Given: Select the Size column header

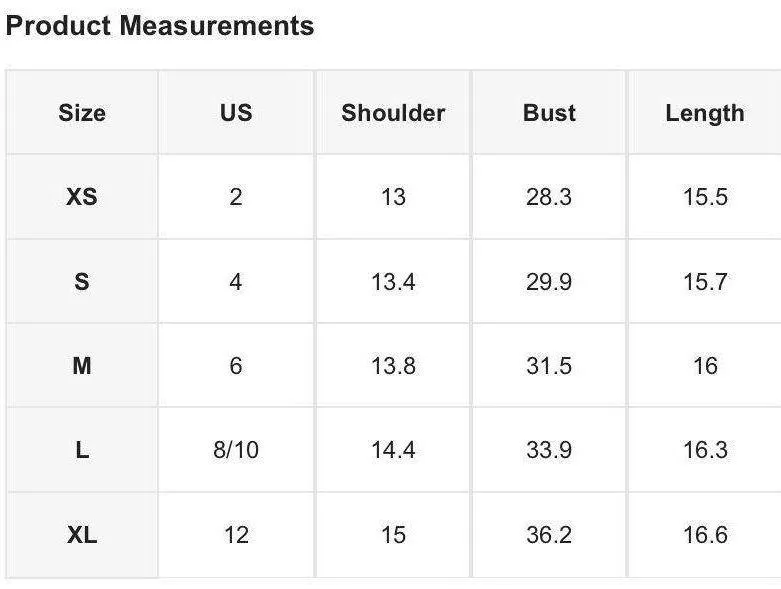Looking at the screenshot, I should [x=82, y=113].
